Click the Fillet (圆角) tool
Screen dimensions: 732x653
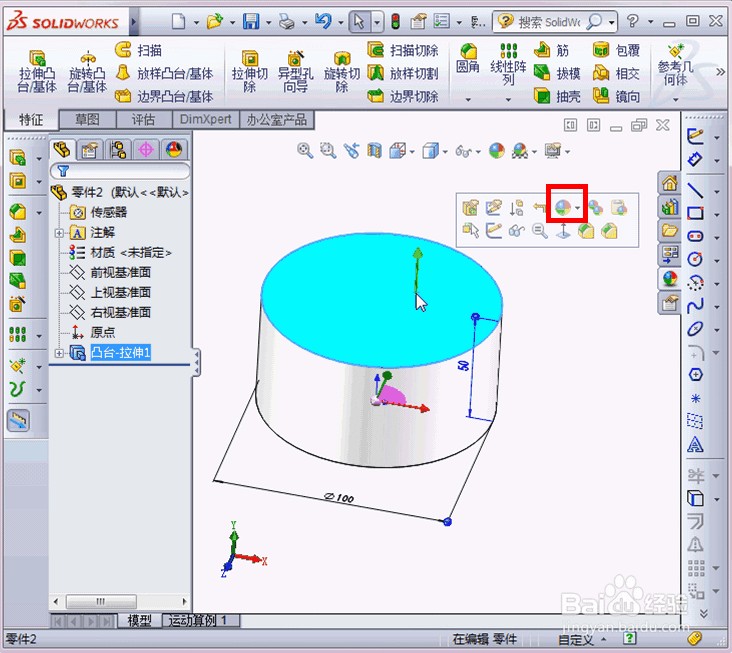pos(468,59)
